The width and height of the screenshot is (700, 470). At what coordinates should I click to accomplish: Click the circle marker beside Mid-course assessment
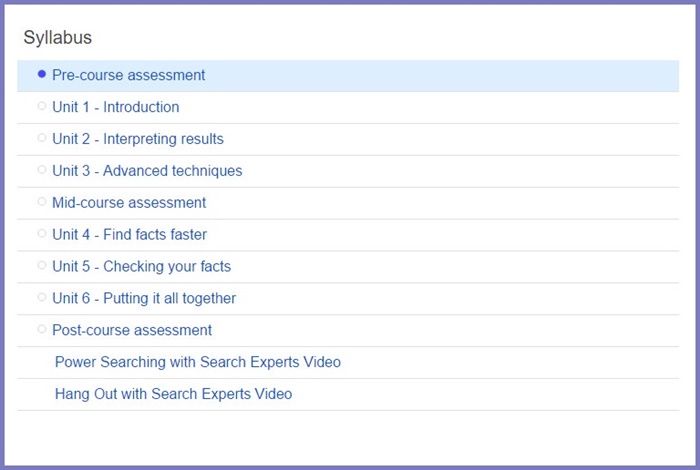[42, 201]
